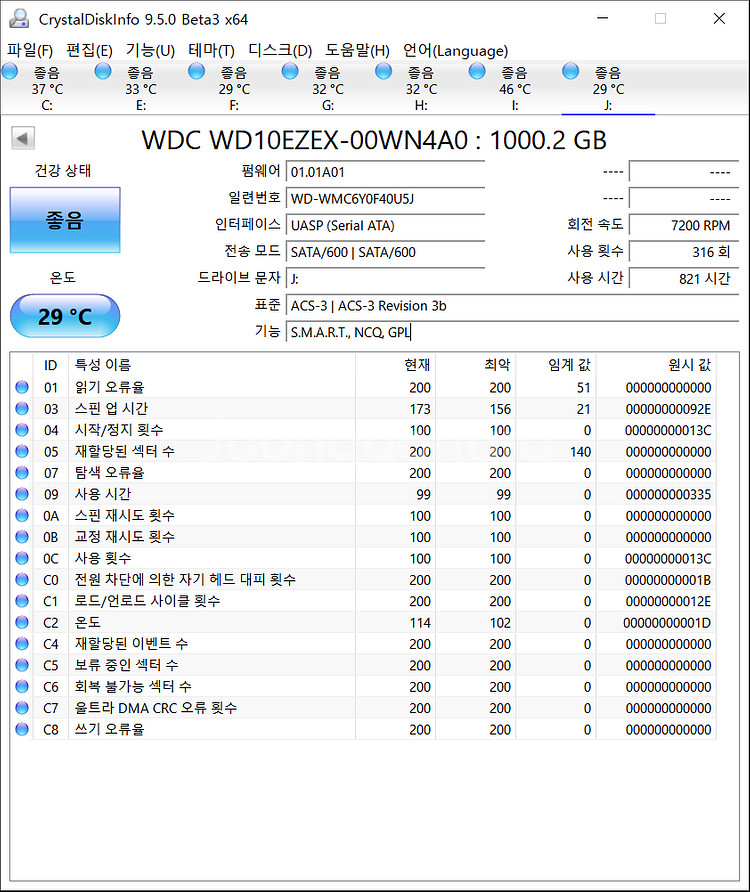
Task: Click the previous disk arrow button
Action: [23, 138]
